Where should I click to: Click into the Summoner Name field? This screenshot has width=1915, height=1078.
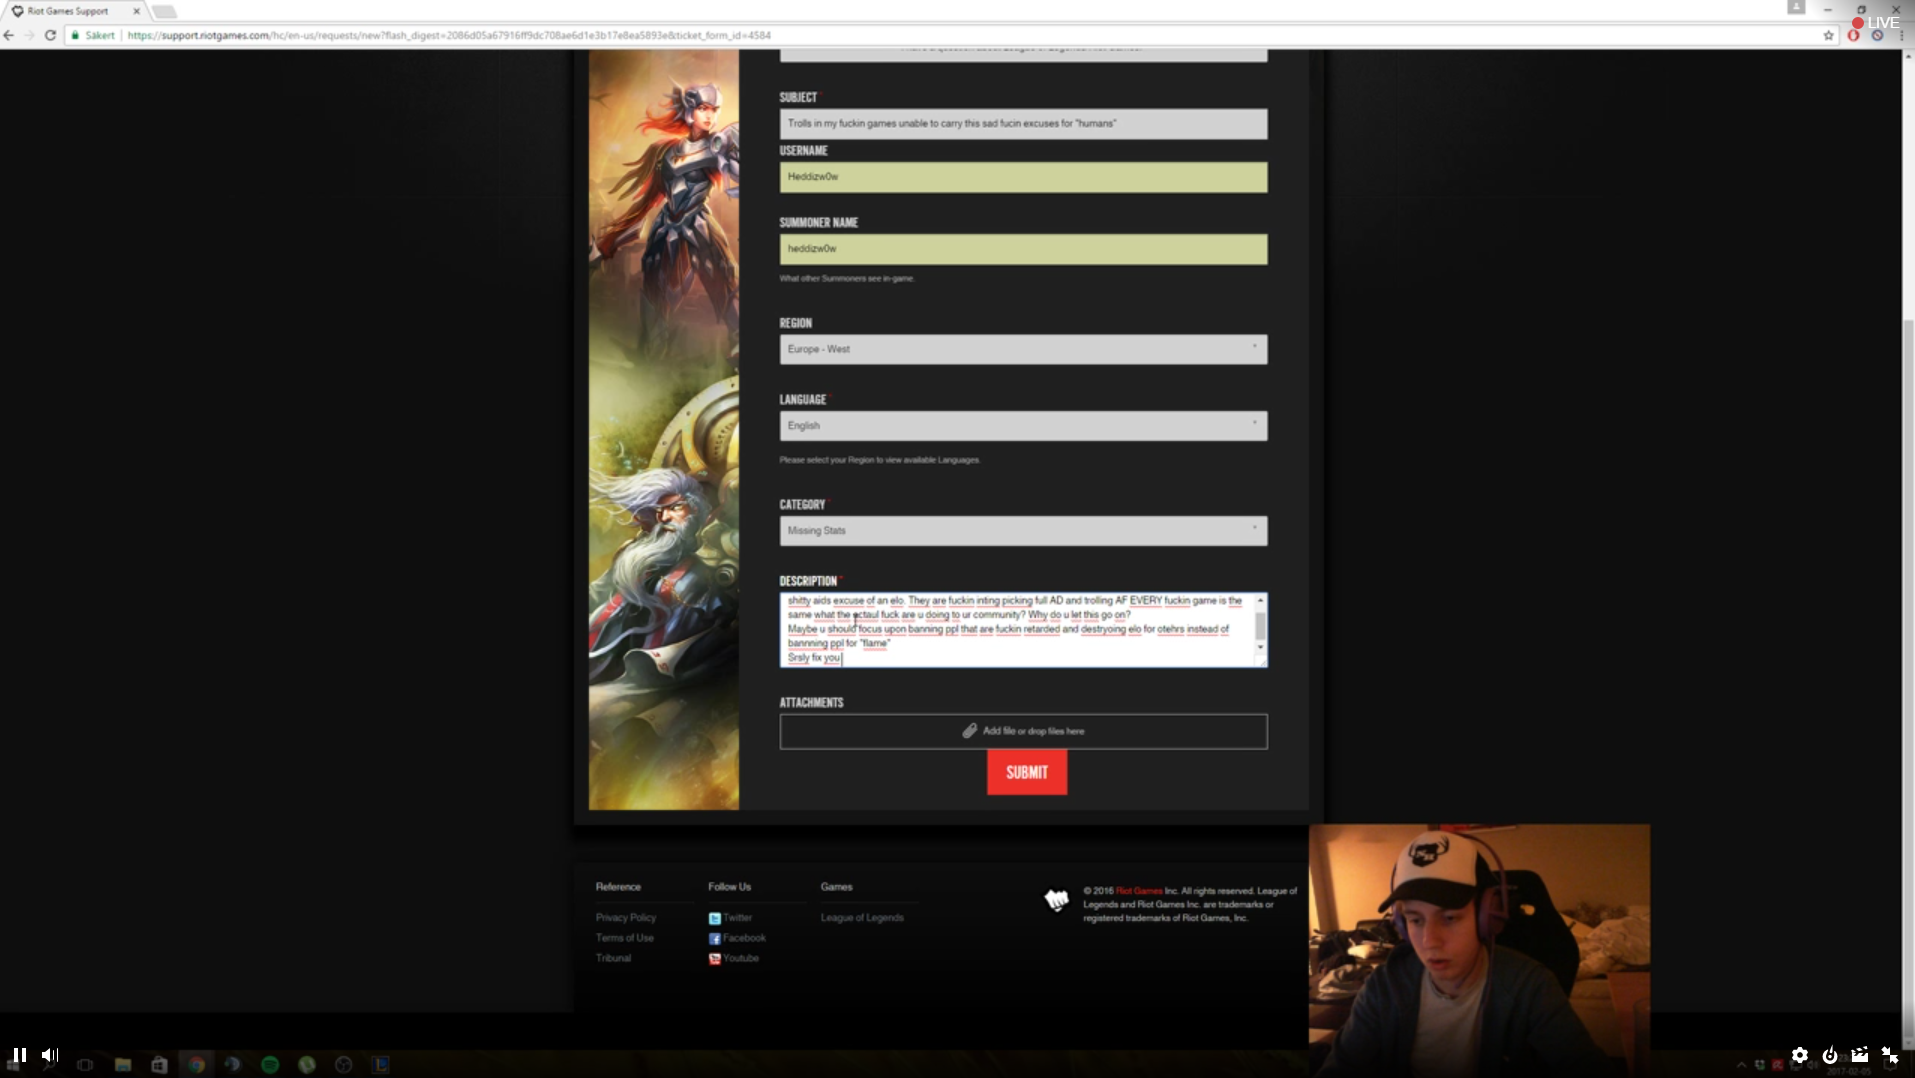(1023, 249)
